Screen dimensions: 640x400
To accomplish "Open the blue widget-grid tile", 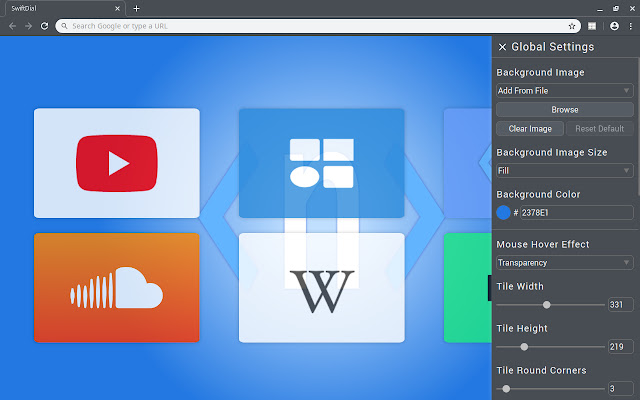I will point(322,163).
